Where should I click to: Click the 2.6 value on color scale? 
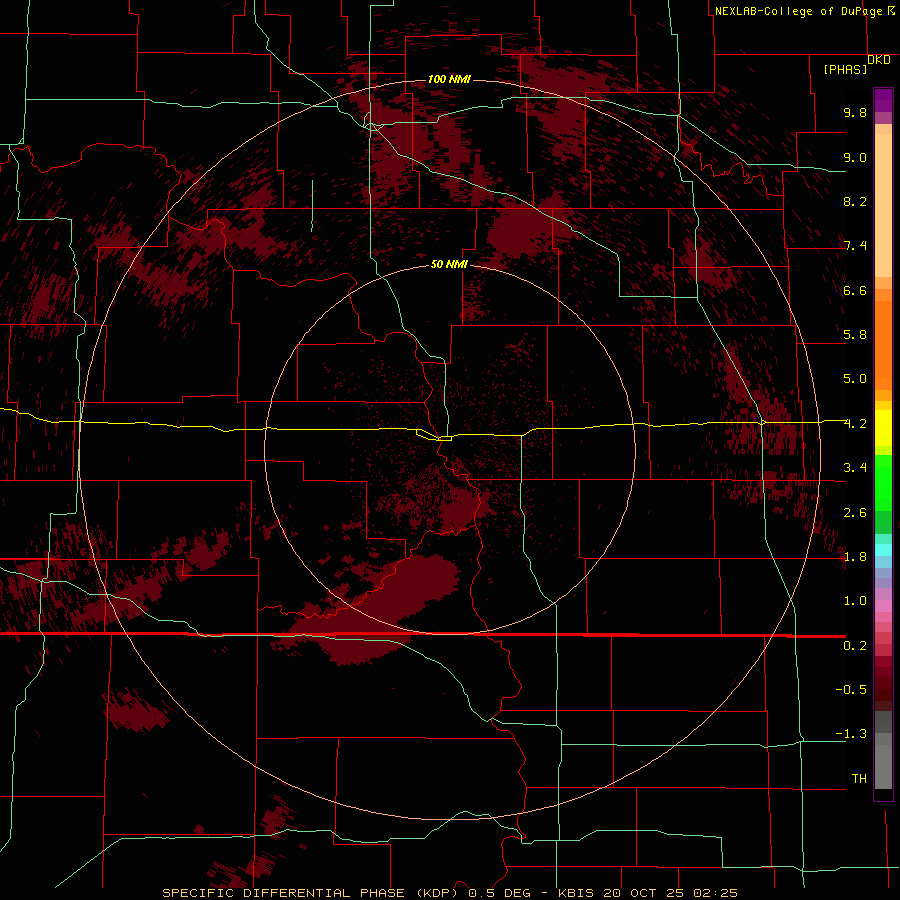click(x=855, y=513)
